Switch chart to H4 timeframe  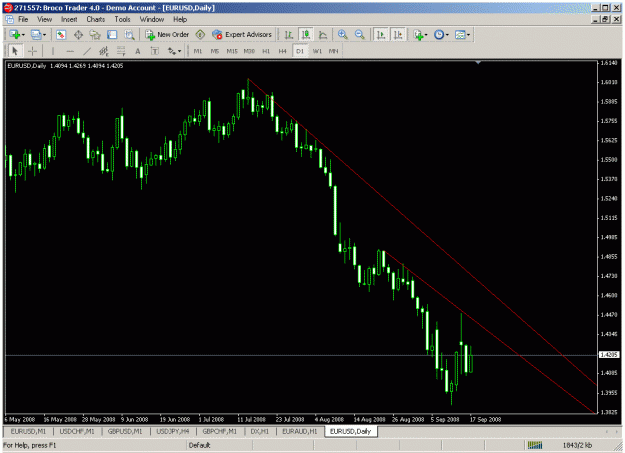[283, 51]
